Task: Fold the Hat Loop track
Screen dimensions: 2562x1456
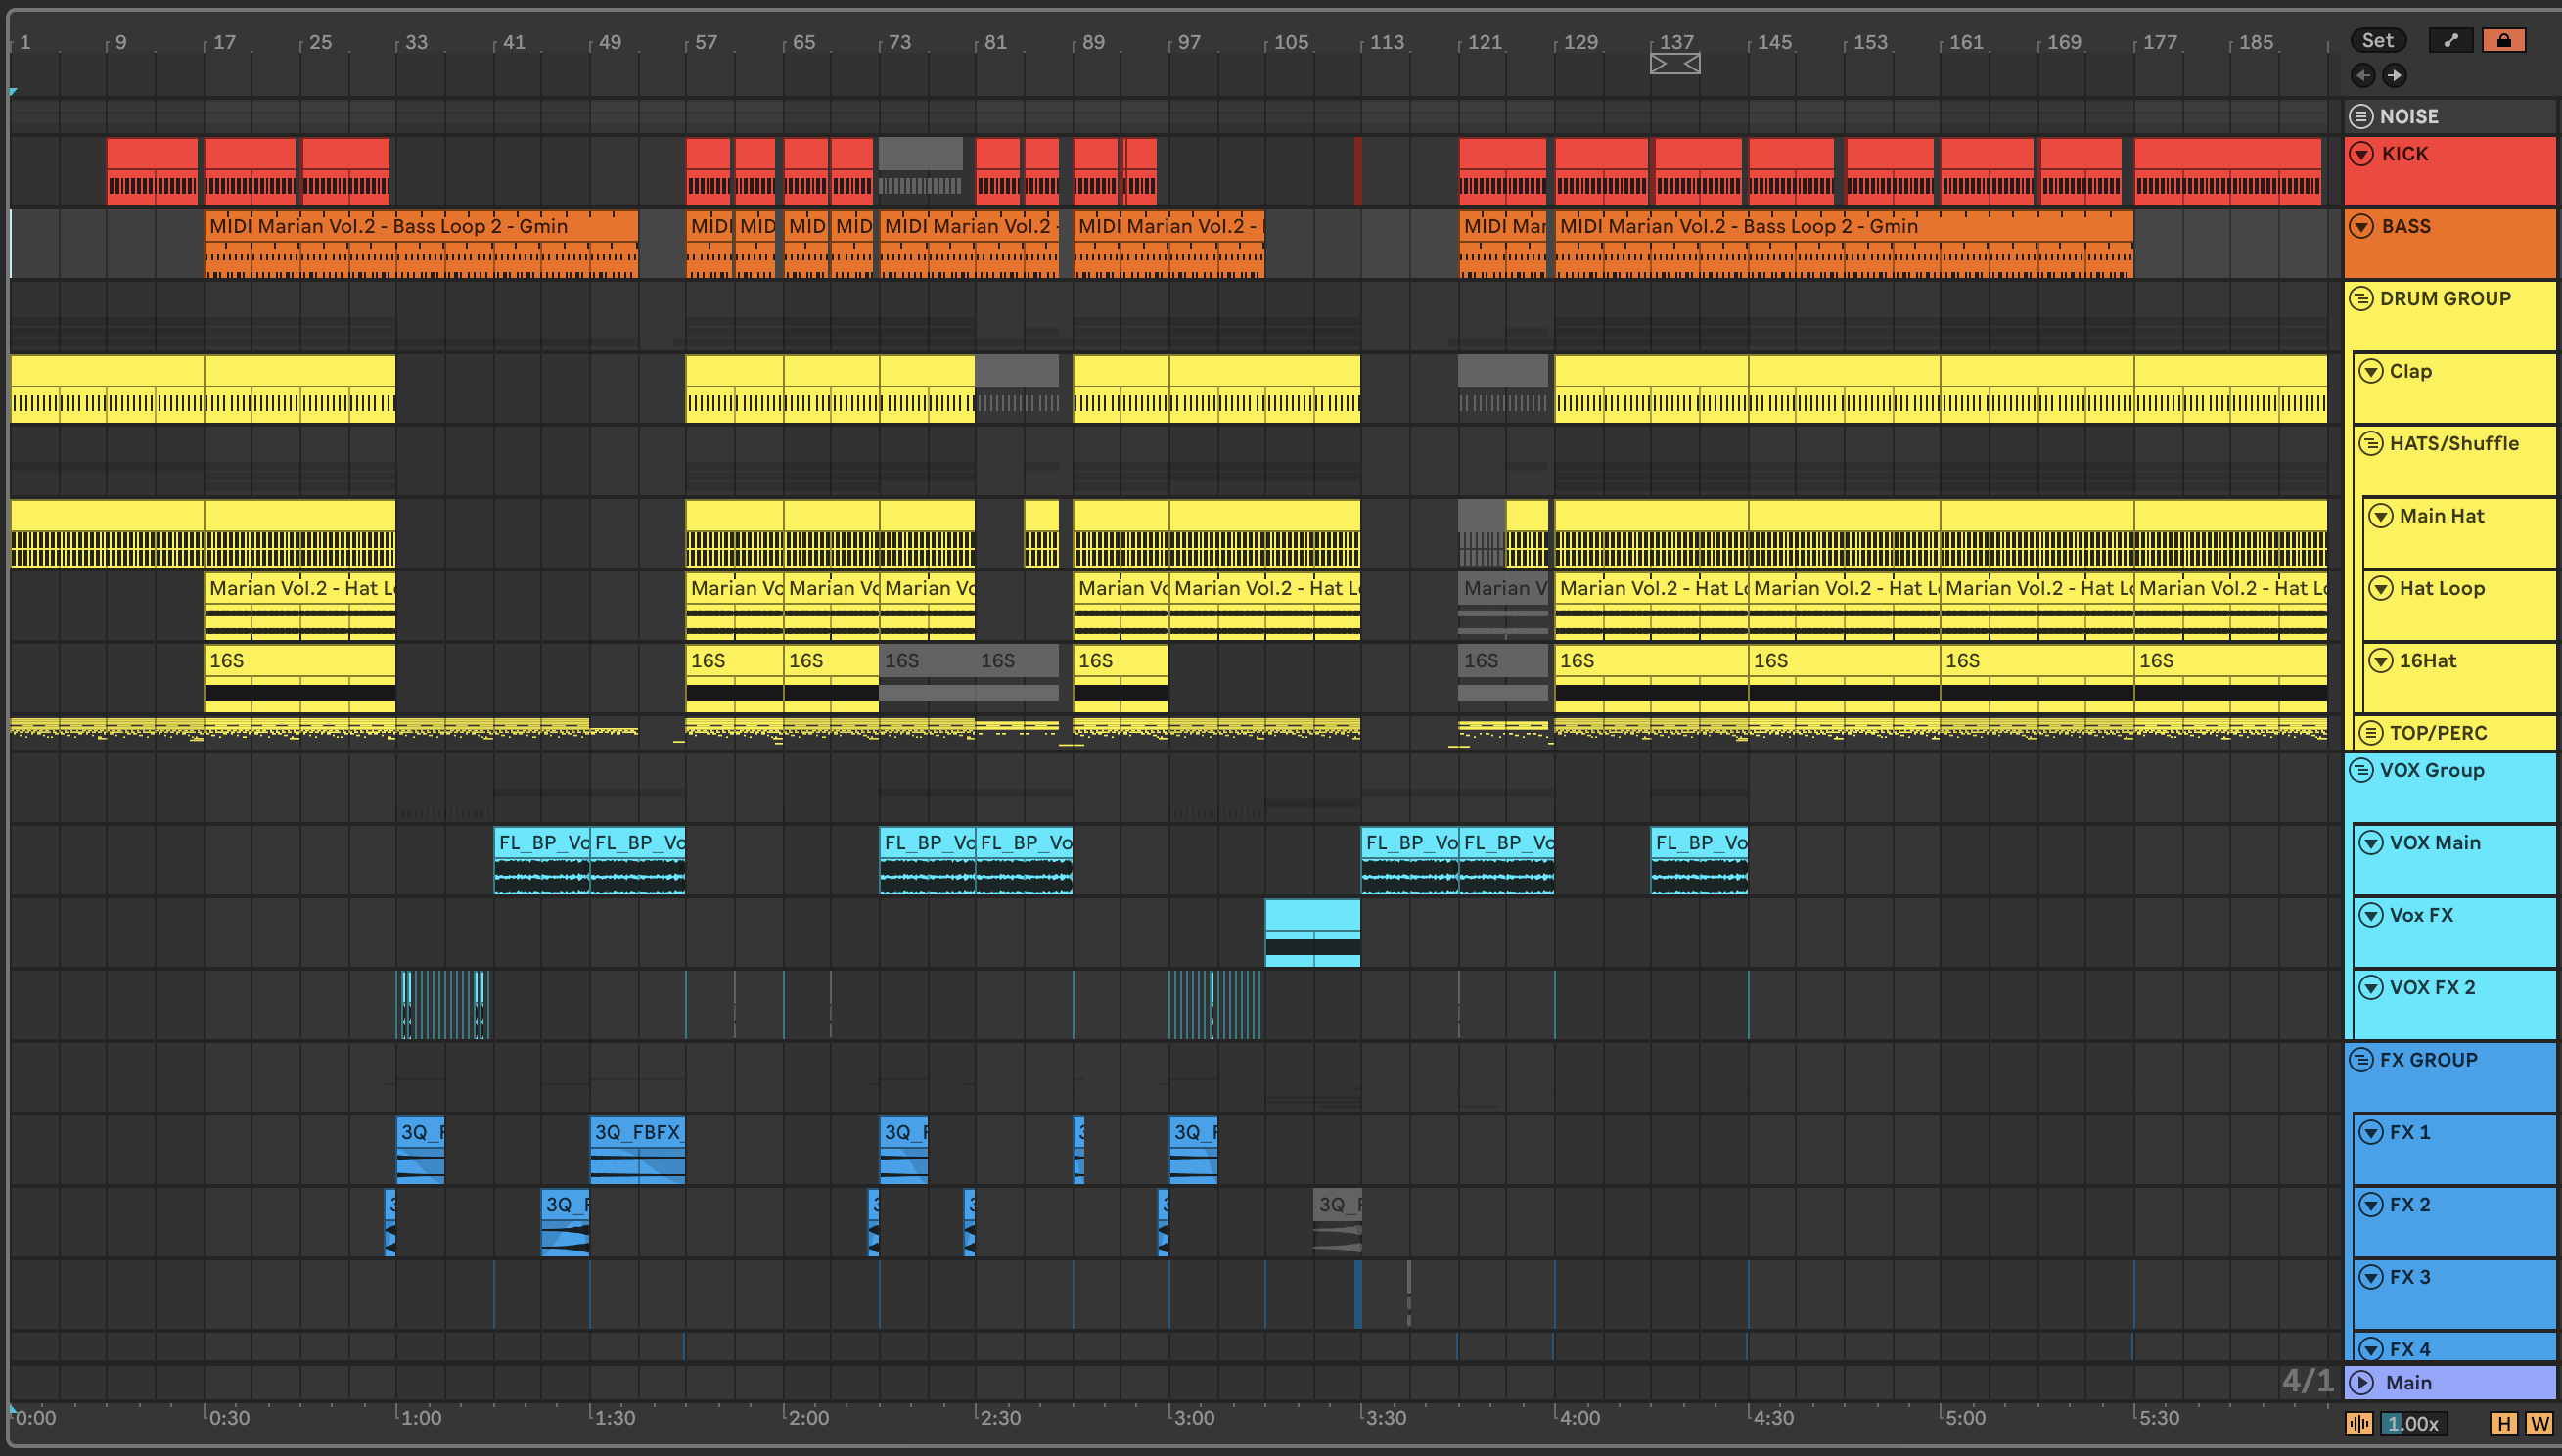Action: point(2381,588)
